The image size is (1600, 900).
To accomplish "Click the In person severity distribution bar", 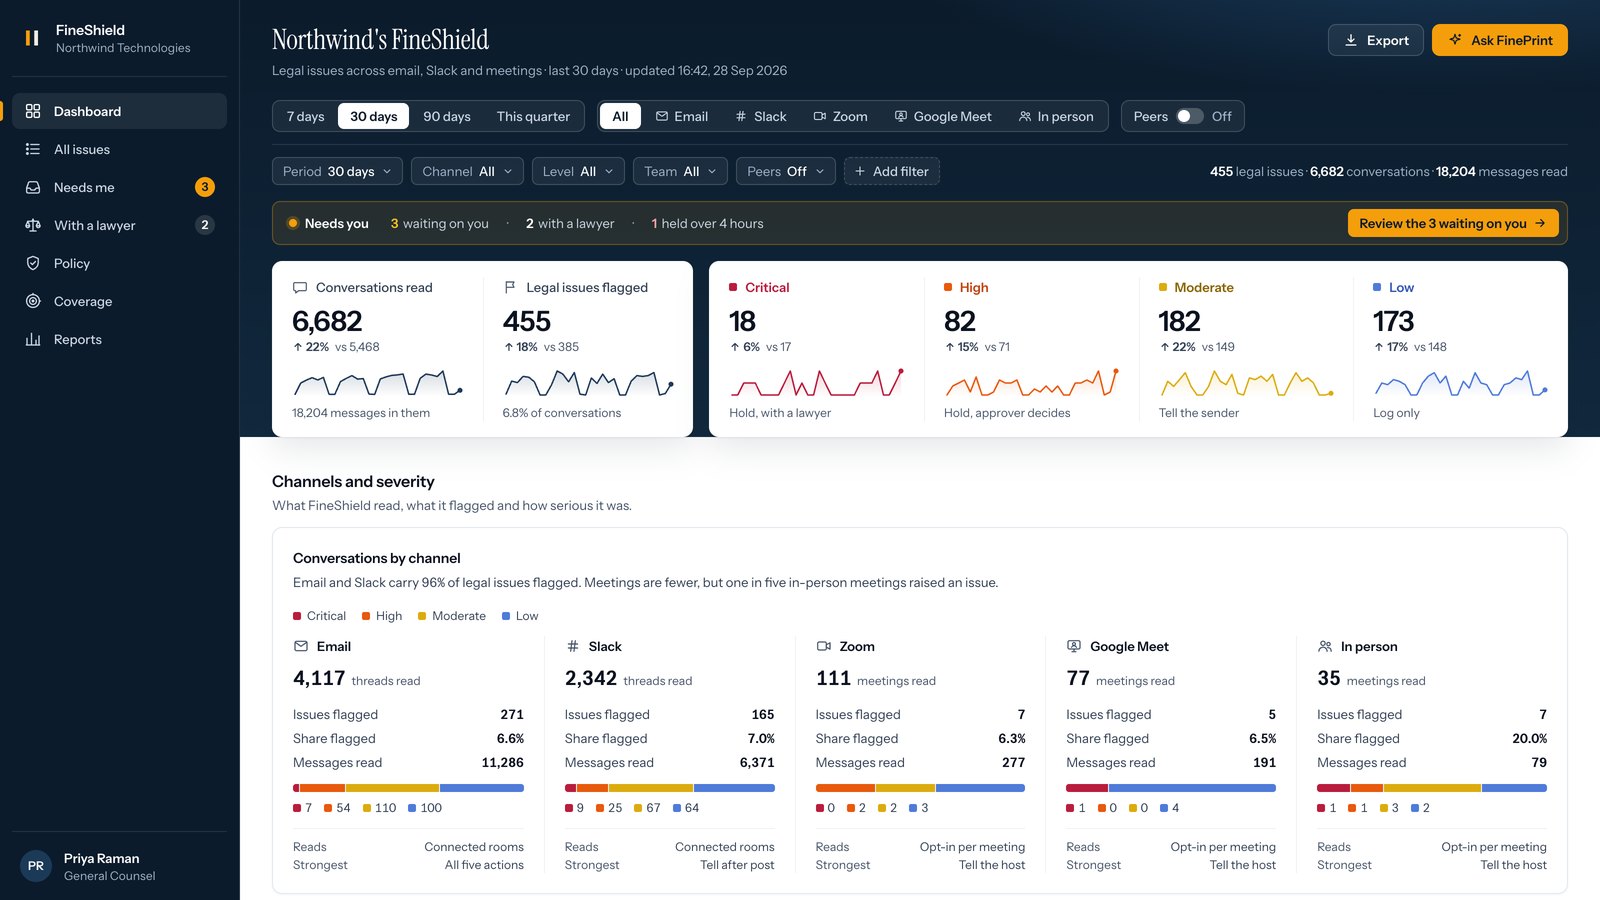I will click(x=1432, y=788).
